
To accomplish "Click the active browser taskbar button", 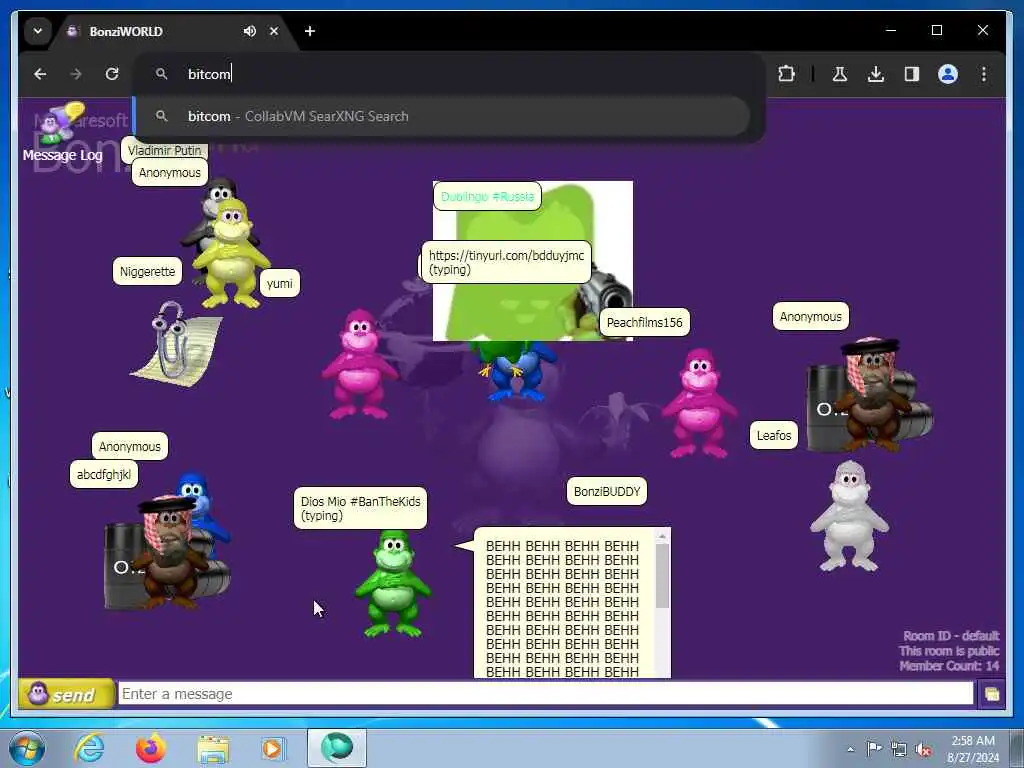I will pos(337,748).
